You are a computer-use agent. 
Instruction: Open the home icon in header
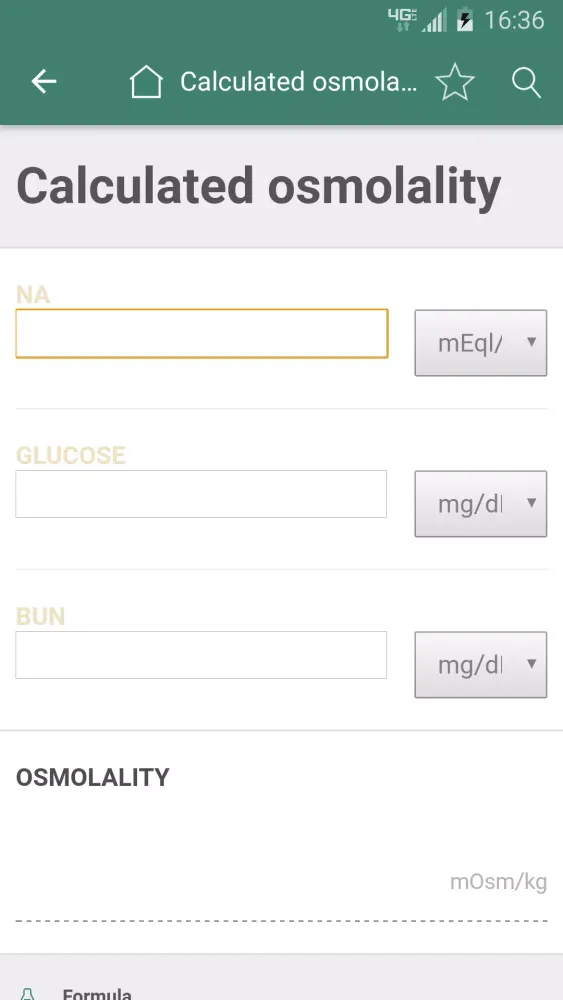tap(146, 82)
